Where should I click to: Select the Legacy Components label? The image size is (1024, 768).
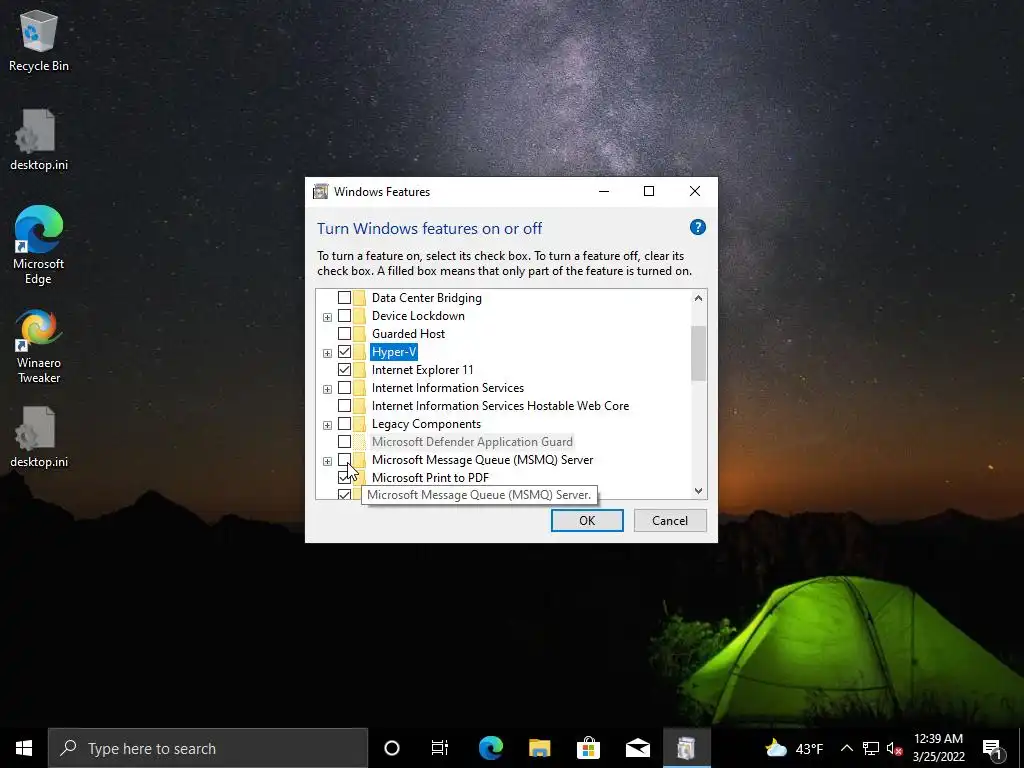coord(426,424)
